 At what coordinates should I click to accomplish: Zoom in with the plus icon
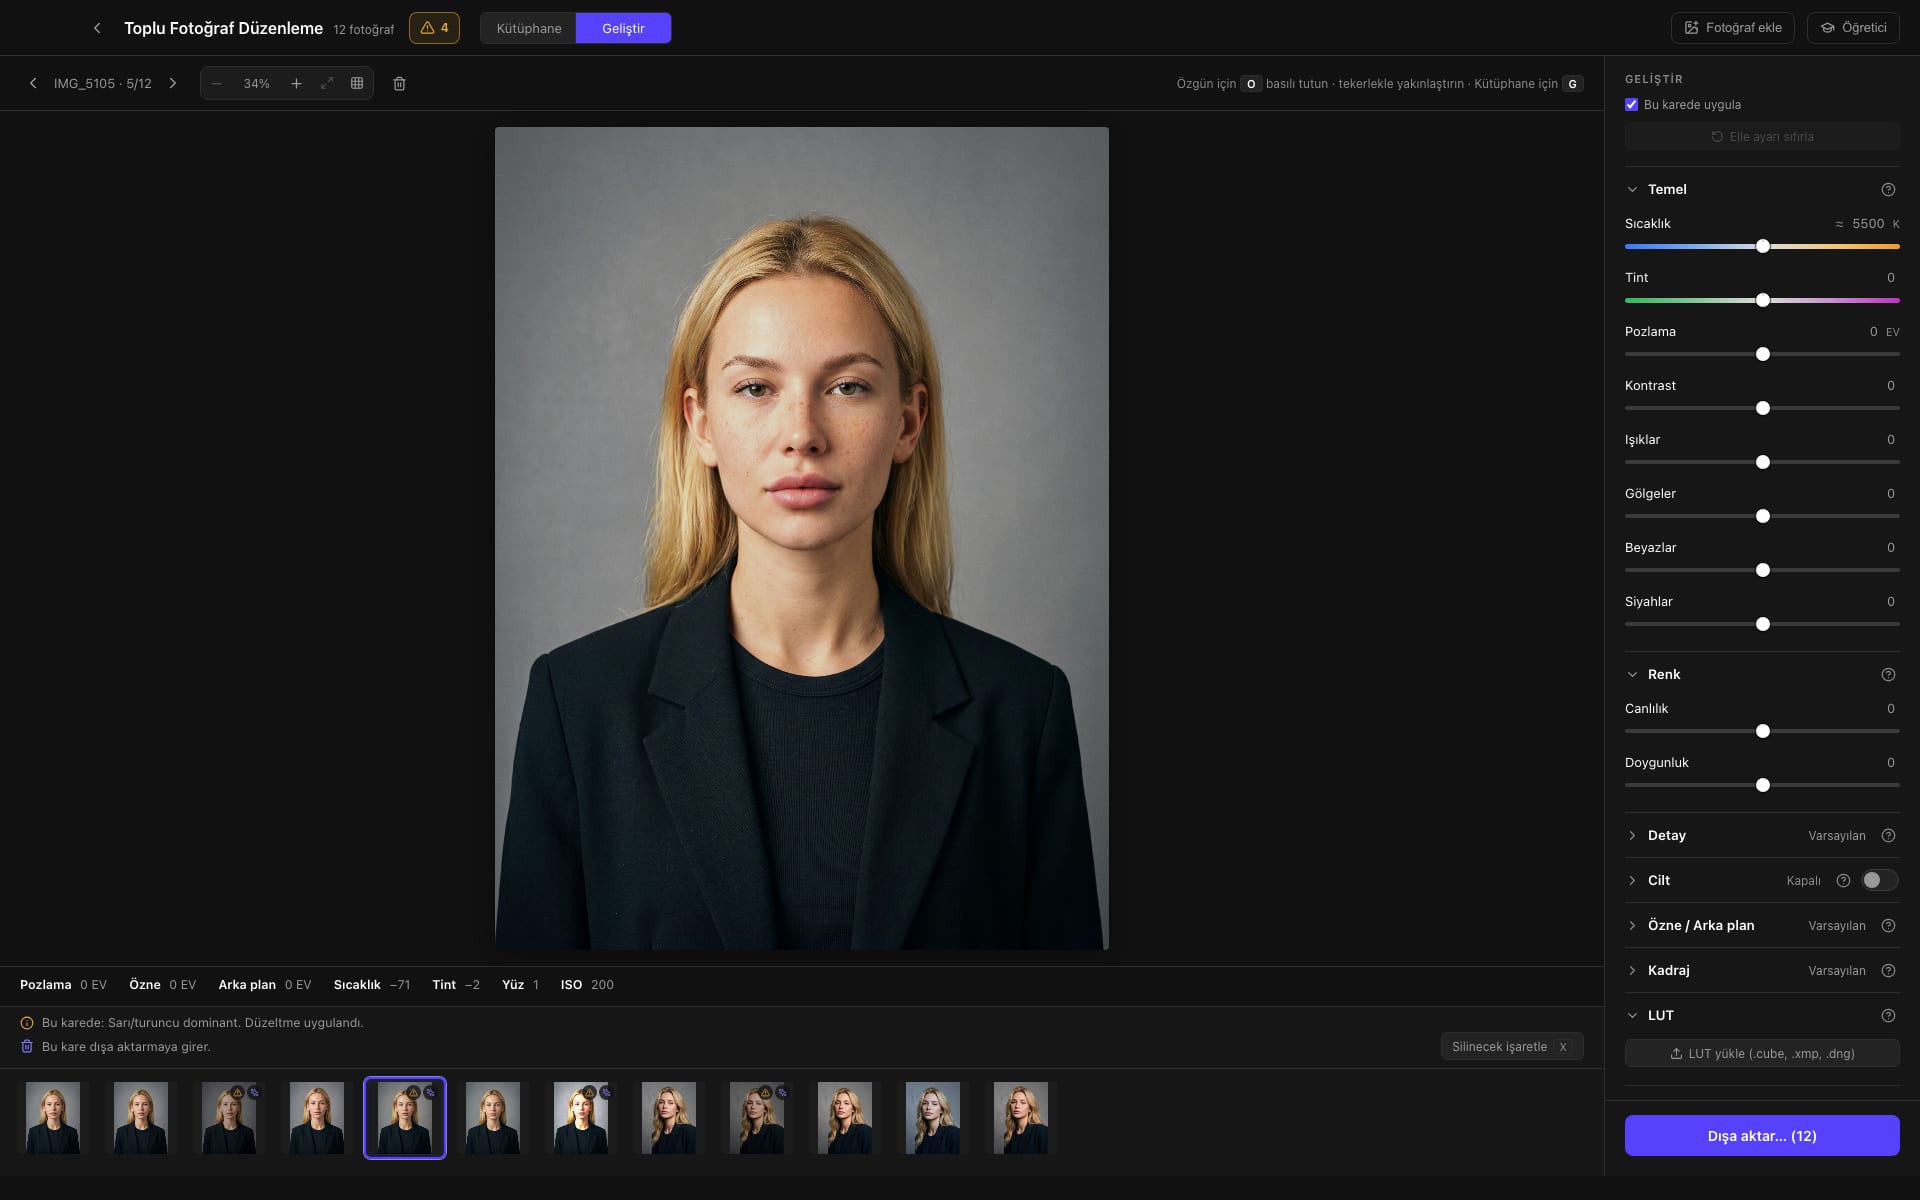(x=296, y=83)
